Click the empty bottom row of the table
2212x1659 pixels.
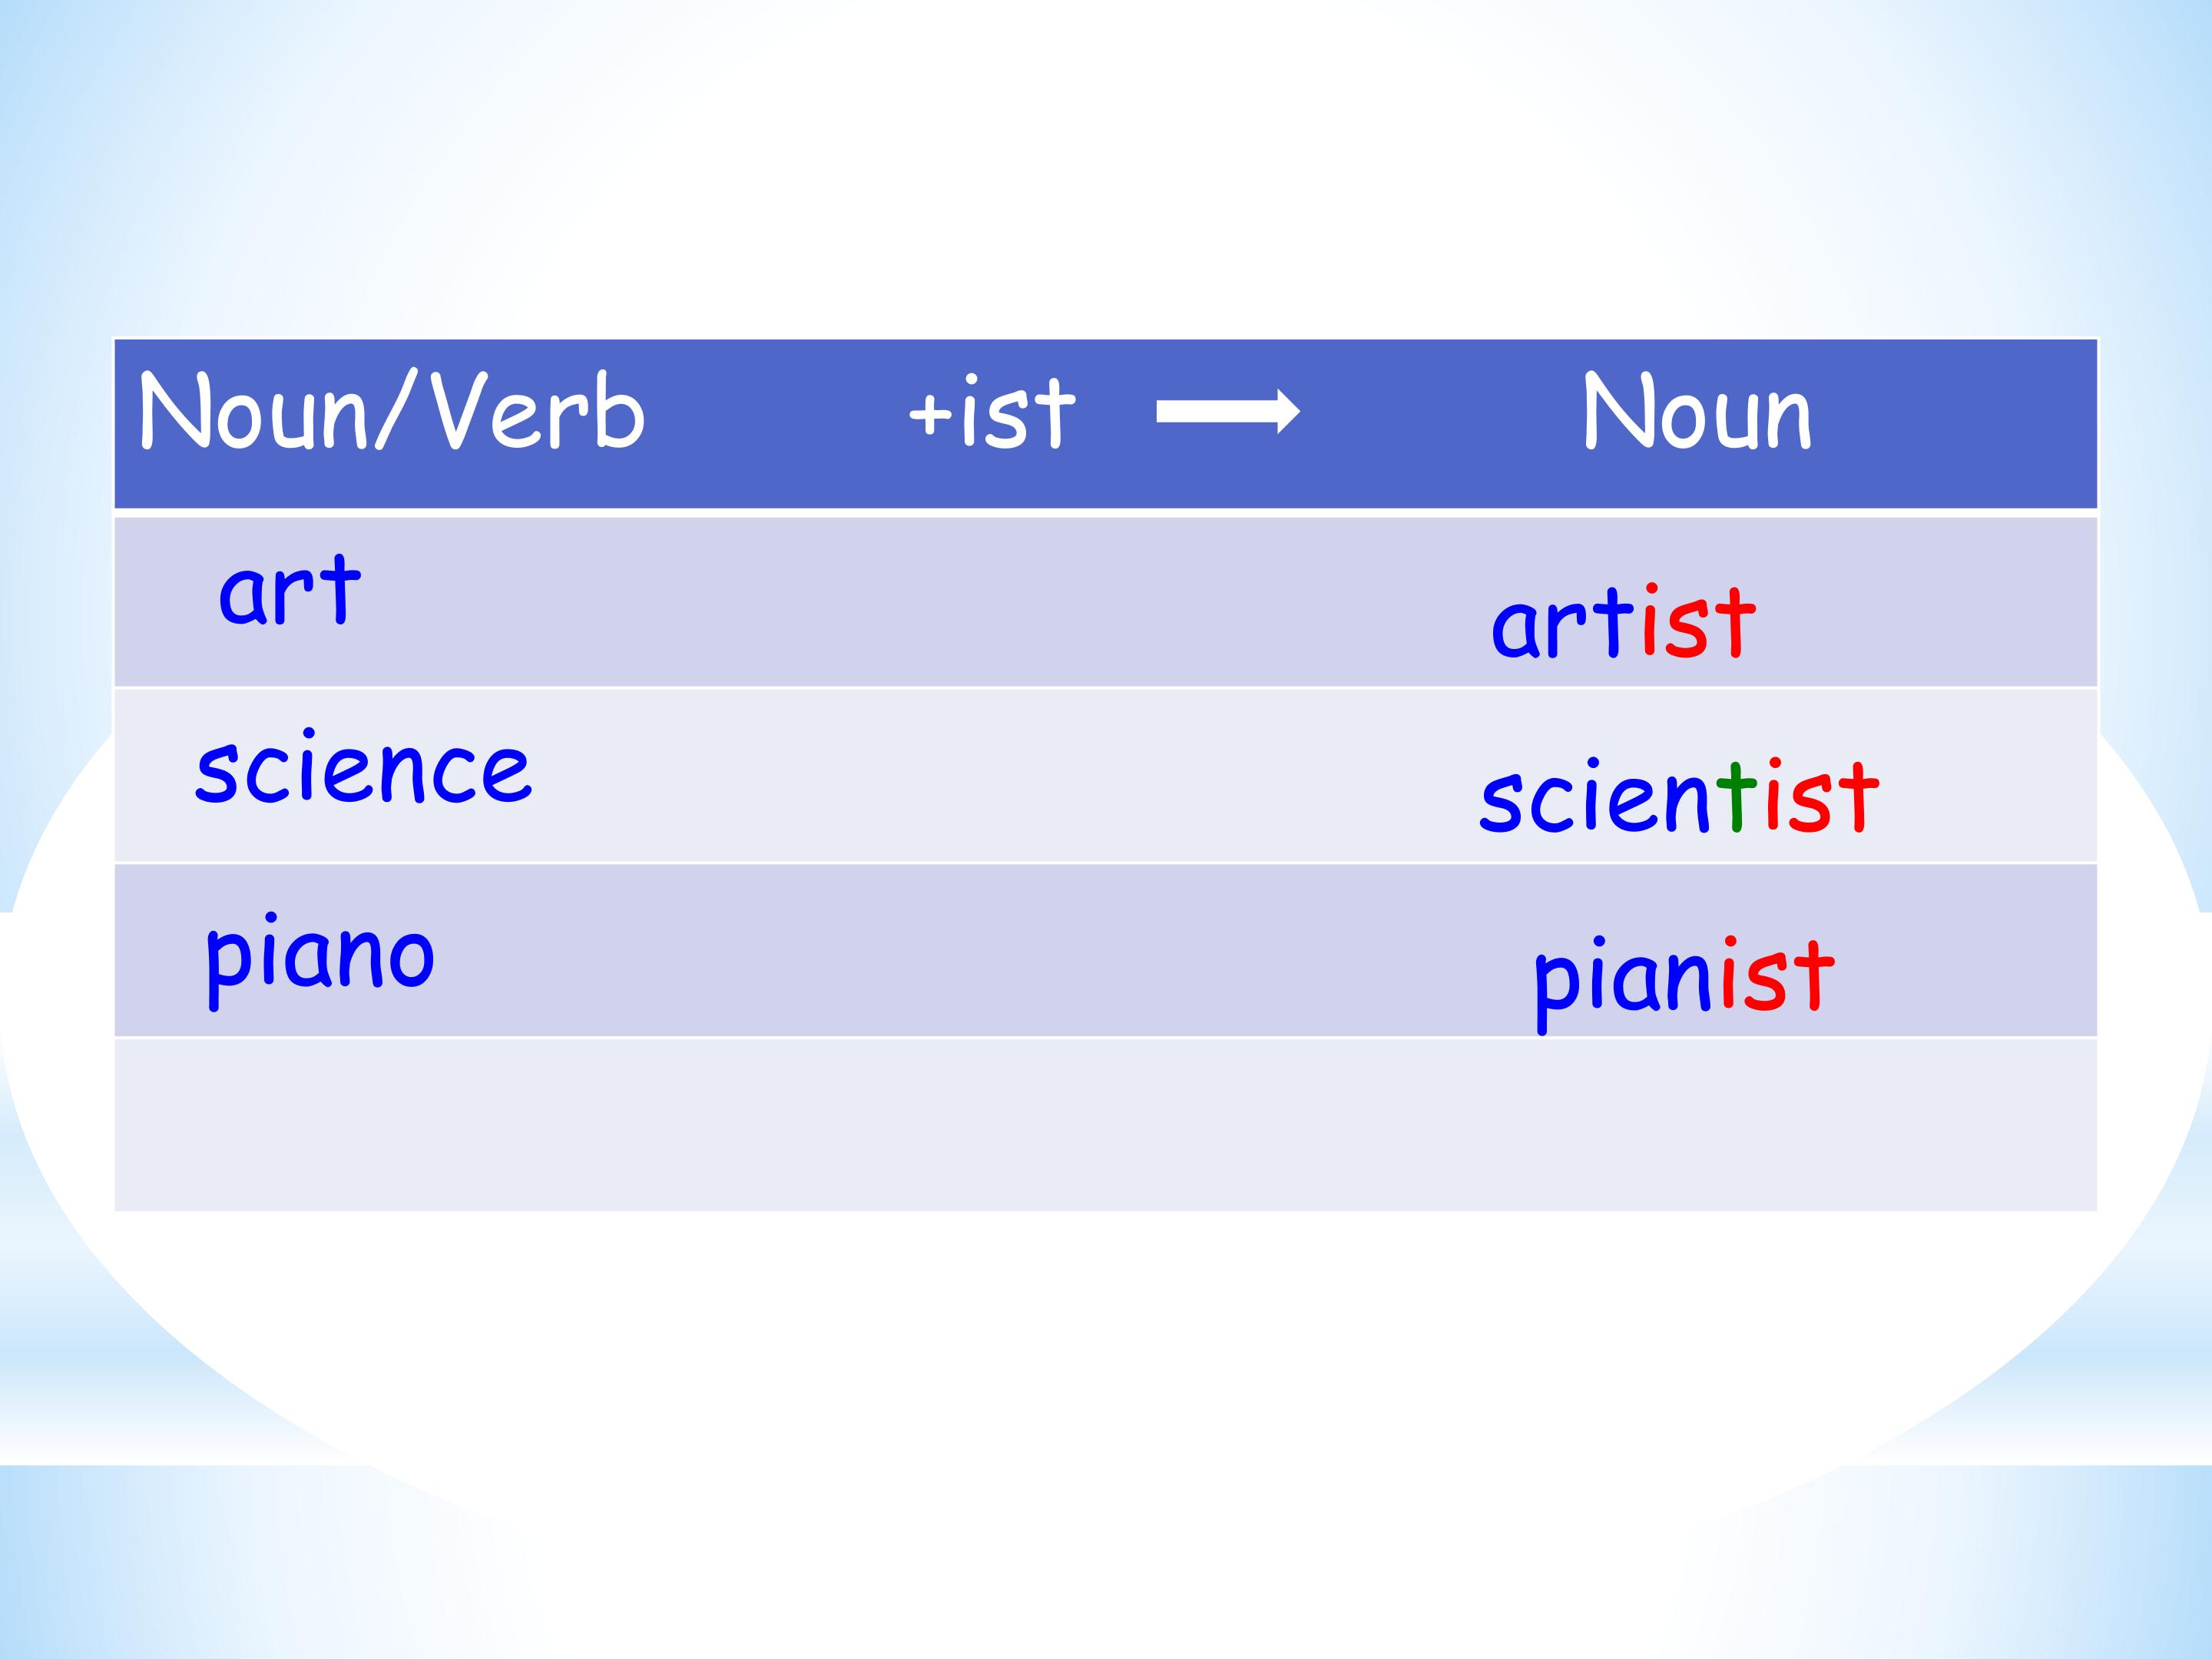(x=1105, y=1125)
